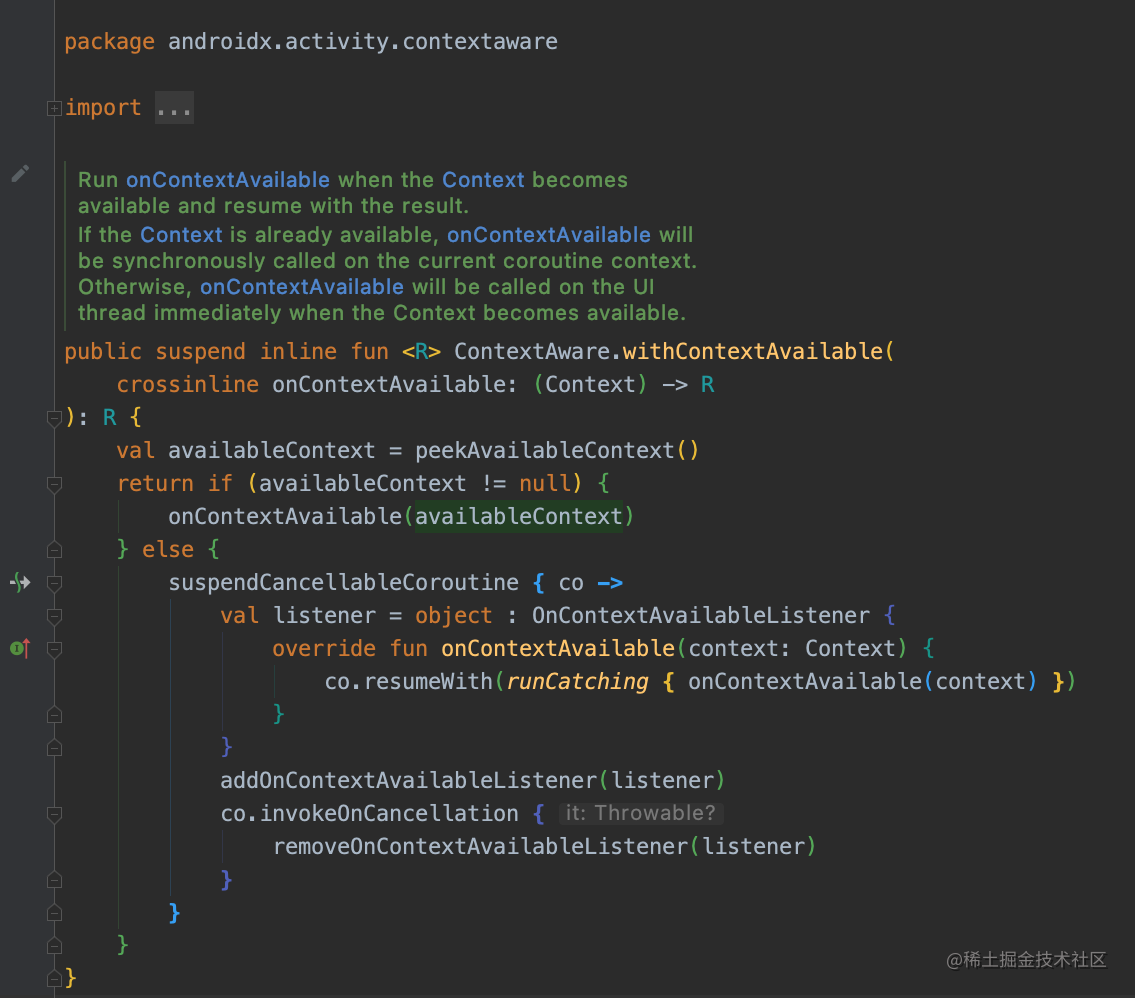The width and height of the screenshot is (1135, 998).
Task: Collapse the suspendCancellableCoroutine lambda fold marker
Action: pyautogui.click(x=54, y=583)
